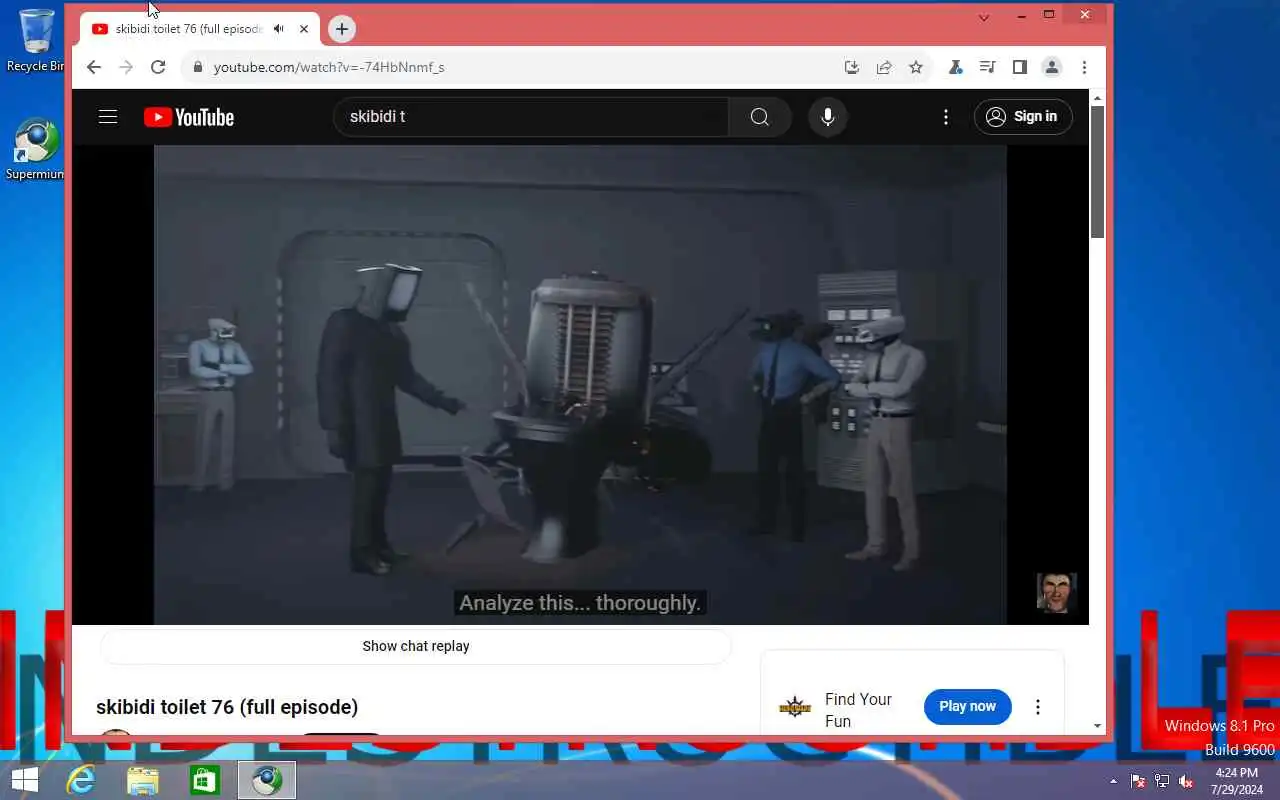Screen dimensions: 1280x800
Task: Search with your voice microphone icon
Action: pos(828,117)
